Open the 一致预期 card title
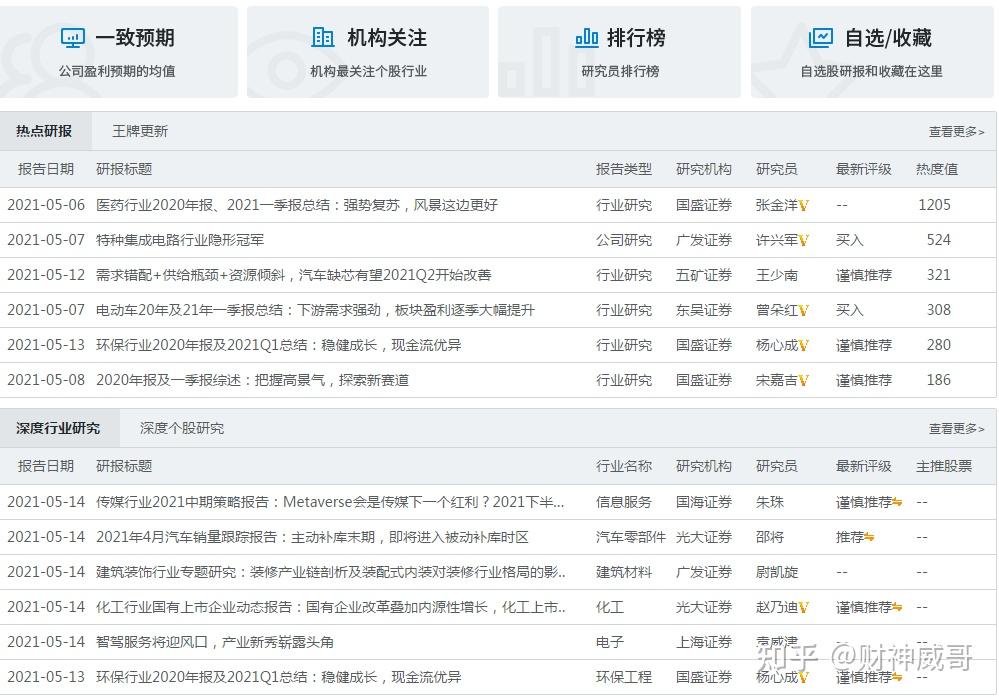This screenshot has width=999, height=698. (x=135, y=38)
